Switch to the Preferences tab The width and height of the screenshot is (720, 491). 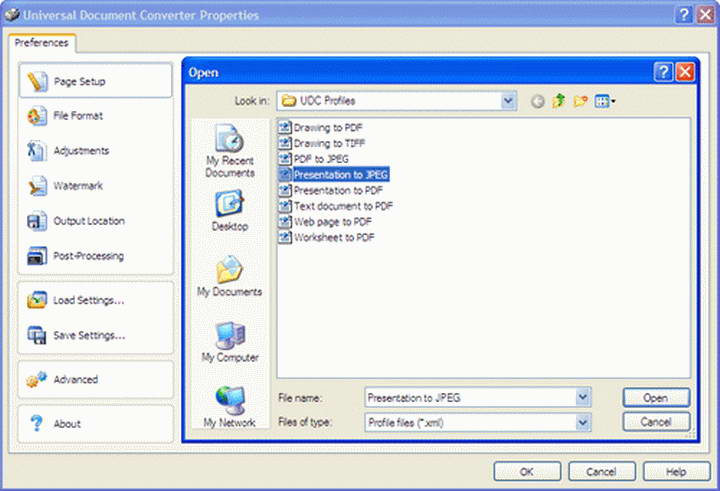42,43
